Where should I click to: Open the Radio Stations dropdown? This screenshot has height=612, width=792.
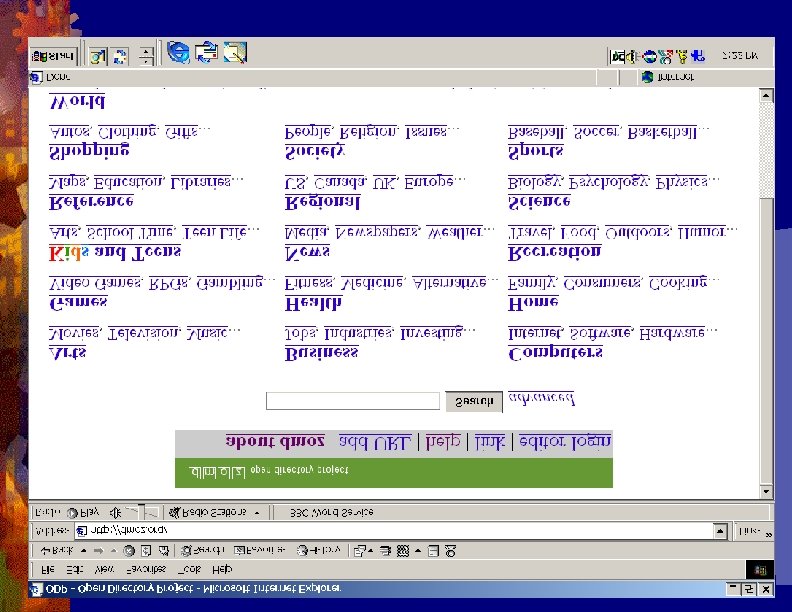coord(215,513)
